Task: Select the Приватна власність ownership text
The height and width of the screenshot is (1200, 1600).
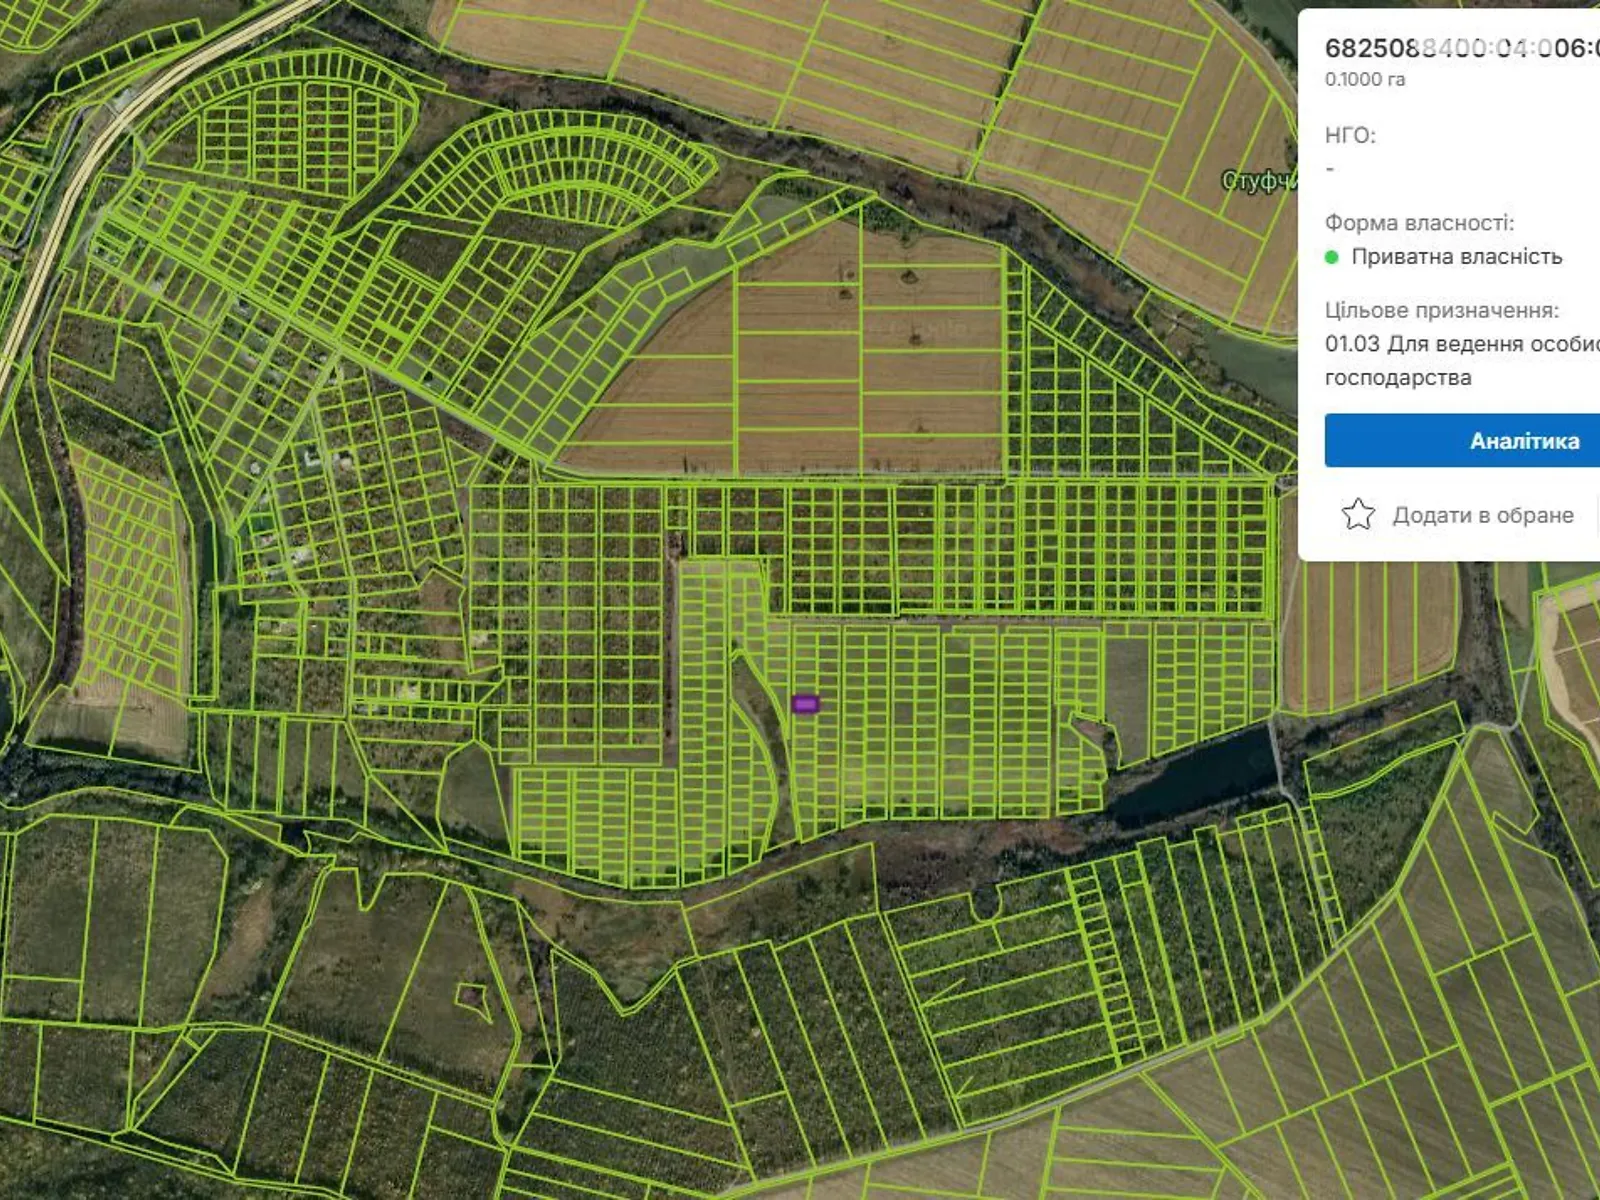Action: click(x=1456, y=257)
